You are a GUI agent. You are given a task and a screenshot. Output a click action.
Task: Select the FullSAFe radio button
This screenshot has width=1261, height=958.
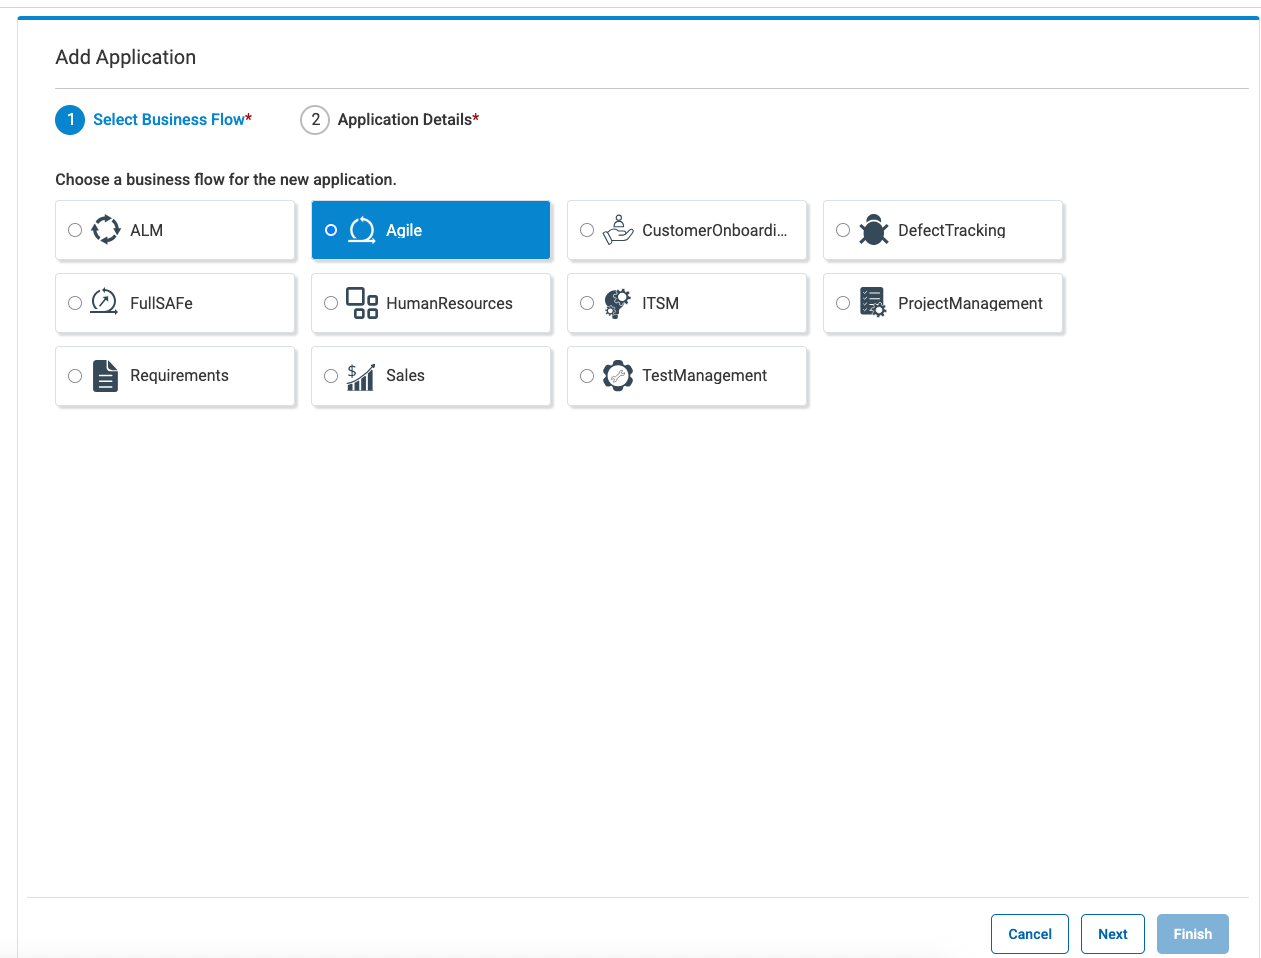pos(75,303)
